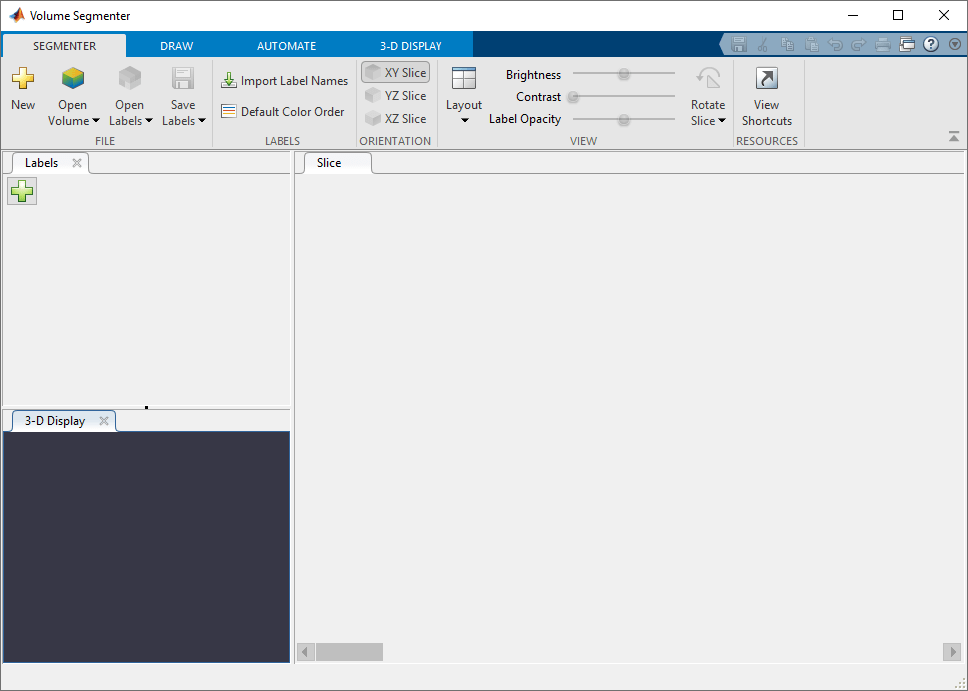This screenshot has width=968, height=691.
Task: Open the Layout dropdown
Action: tap(464, 96)
